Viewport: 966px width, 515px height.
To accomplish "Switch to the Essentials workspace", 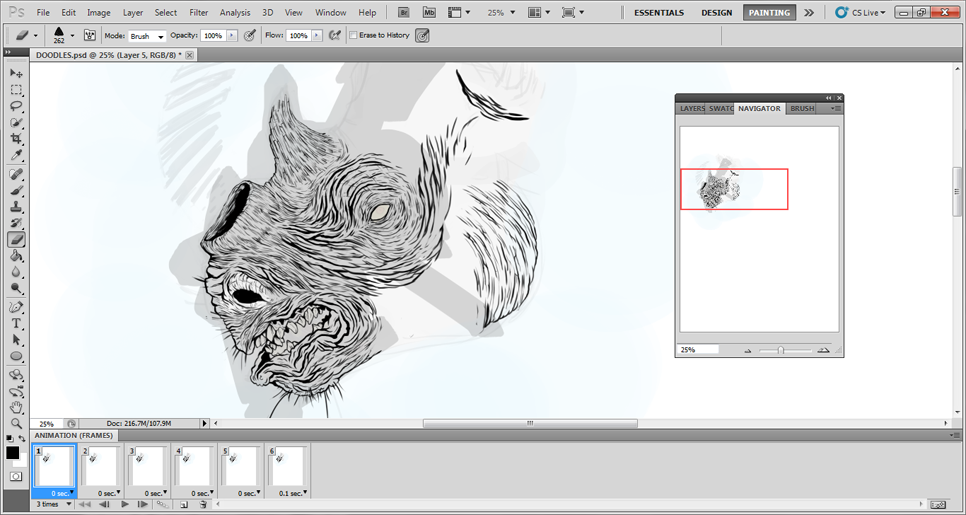I will (x=659, y=13).
